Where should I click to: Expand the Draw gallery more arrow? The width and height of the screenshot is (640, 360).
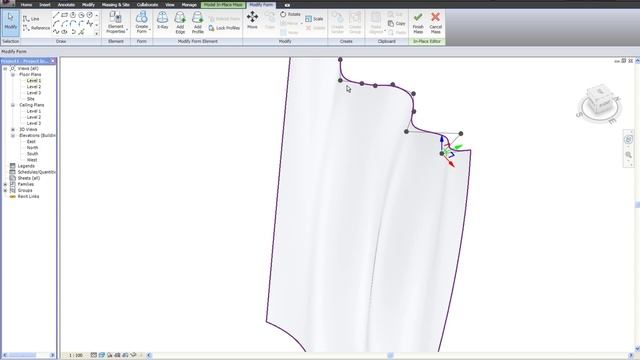pos(97,33)
